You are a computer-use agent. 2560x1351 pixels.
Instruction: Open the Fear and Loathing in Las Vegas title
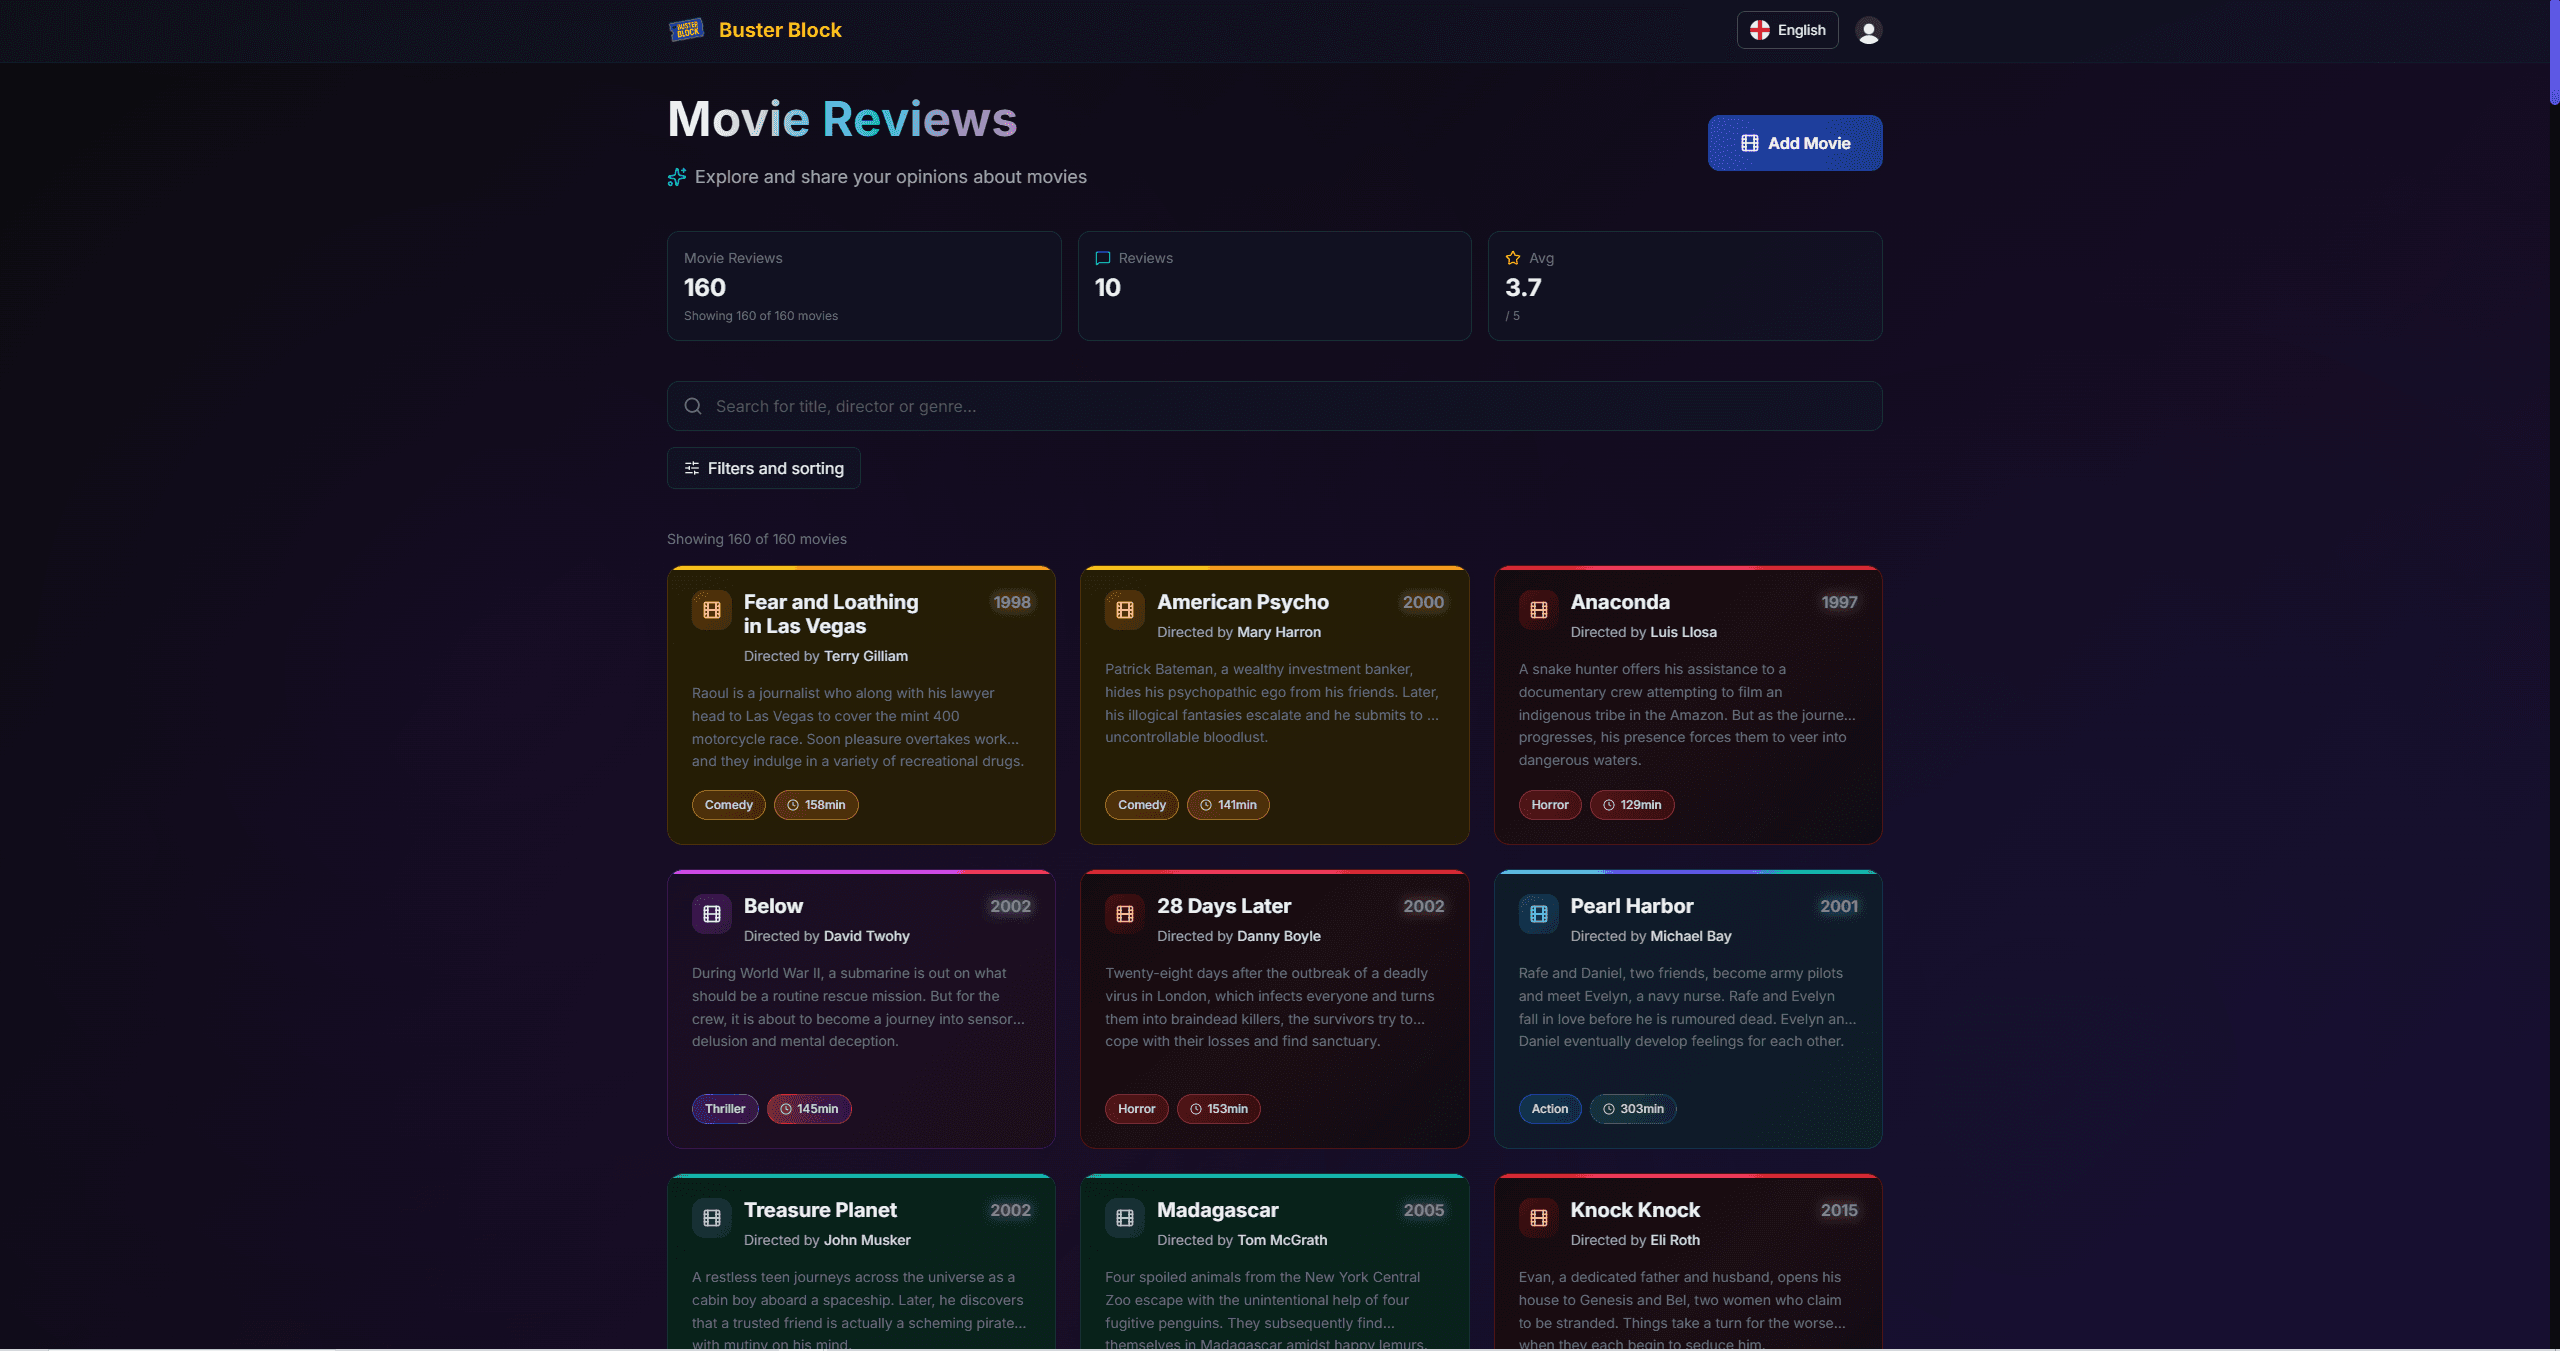[831, 614]
